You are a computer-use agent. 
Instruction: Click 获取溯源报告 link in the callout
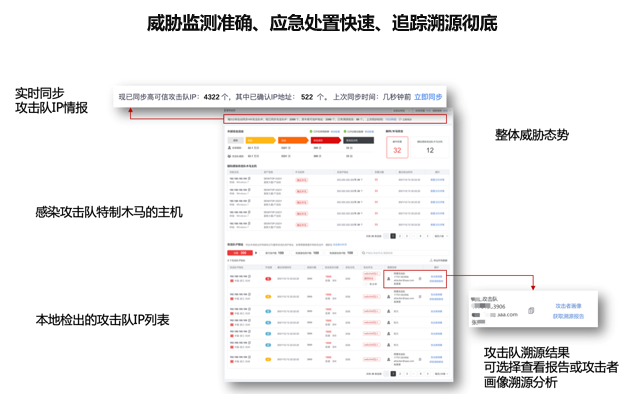pyautogui.click(x=569, y=317)
